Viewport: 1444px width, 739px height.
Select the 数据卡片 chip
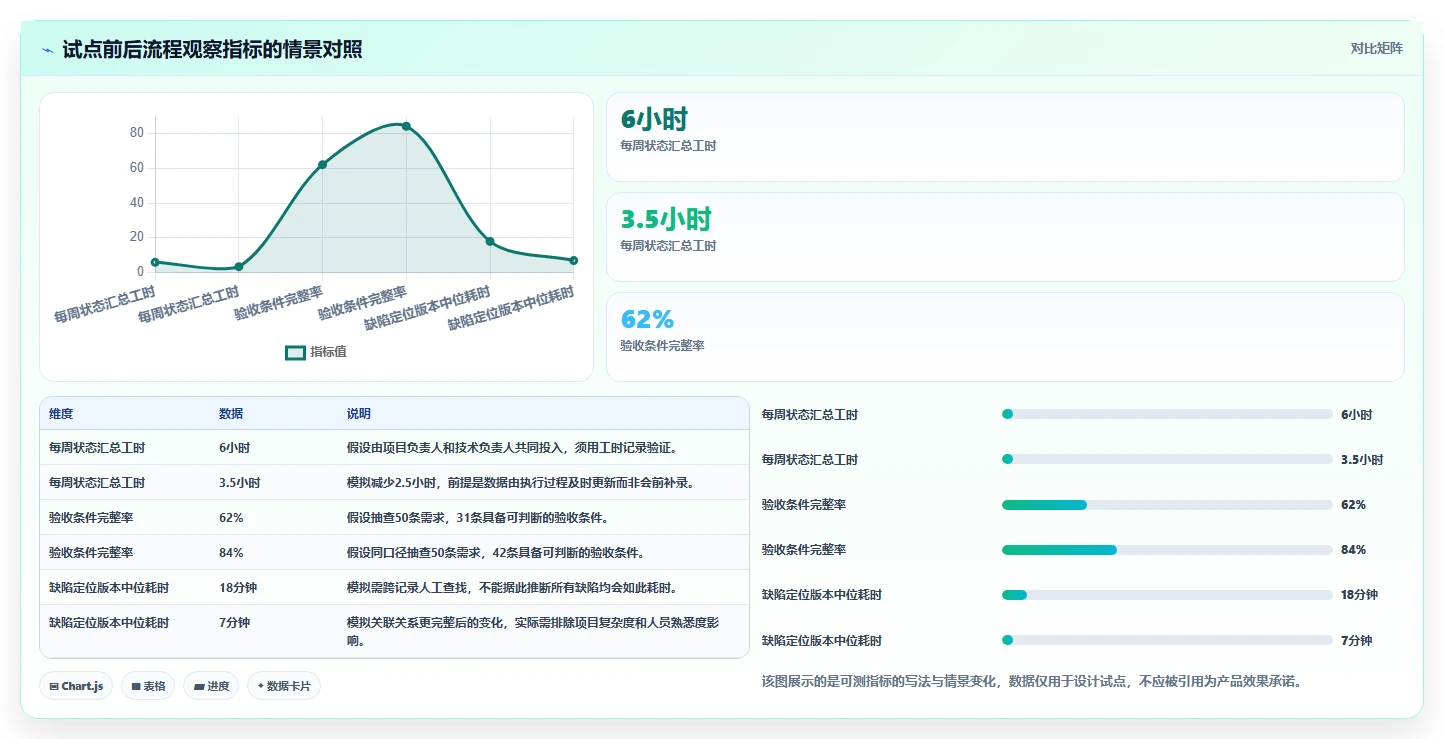click(x=284, y=686)
